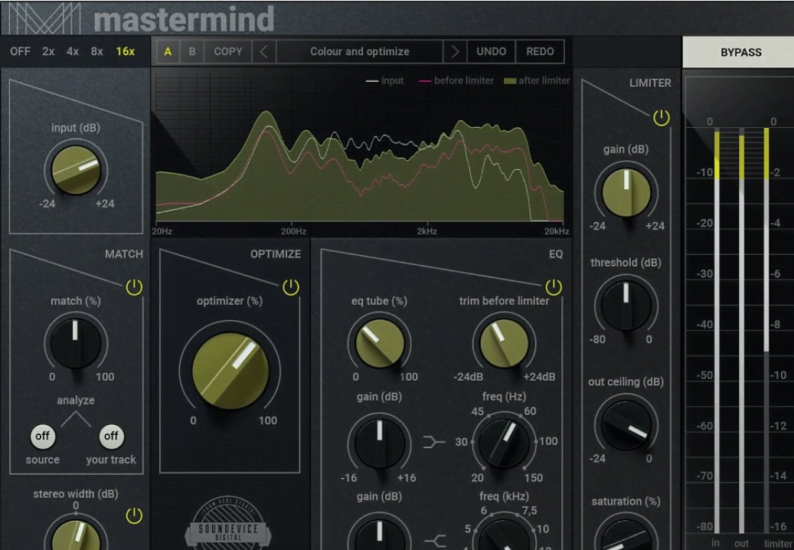Set oversampling to 8x
The width and height of the screenshot is (794, 550).
[97, 52]
